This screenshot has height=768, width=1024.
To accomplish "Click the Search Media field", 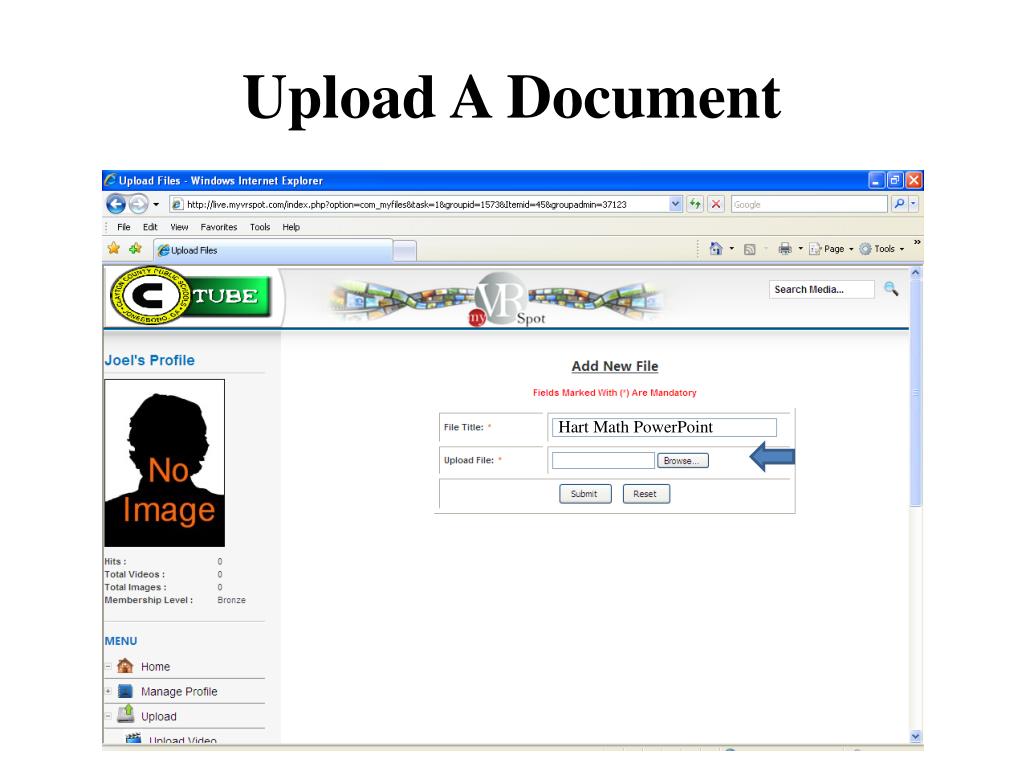I will [822, 289].
